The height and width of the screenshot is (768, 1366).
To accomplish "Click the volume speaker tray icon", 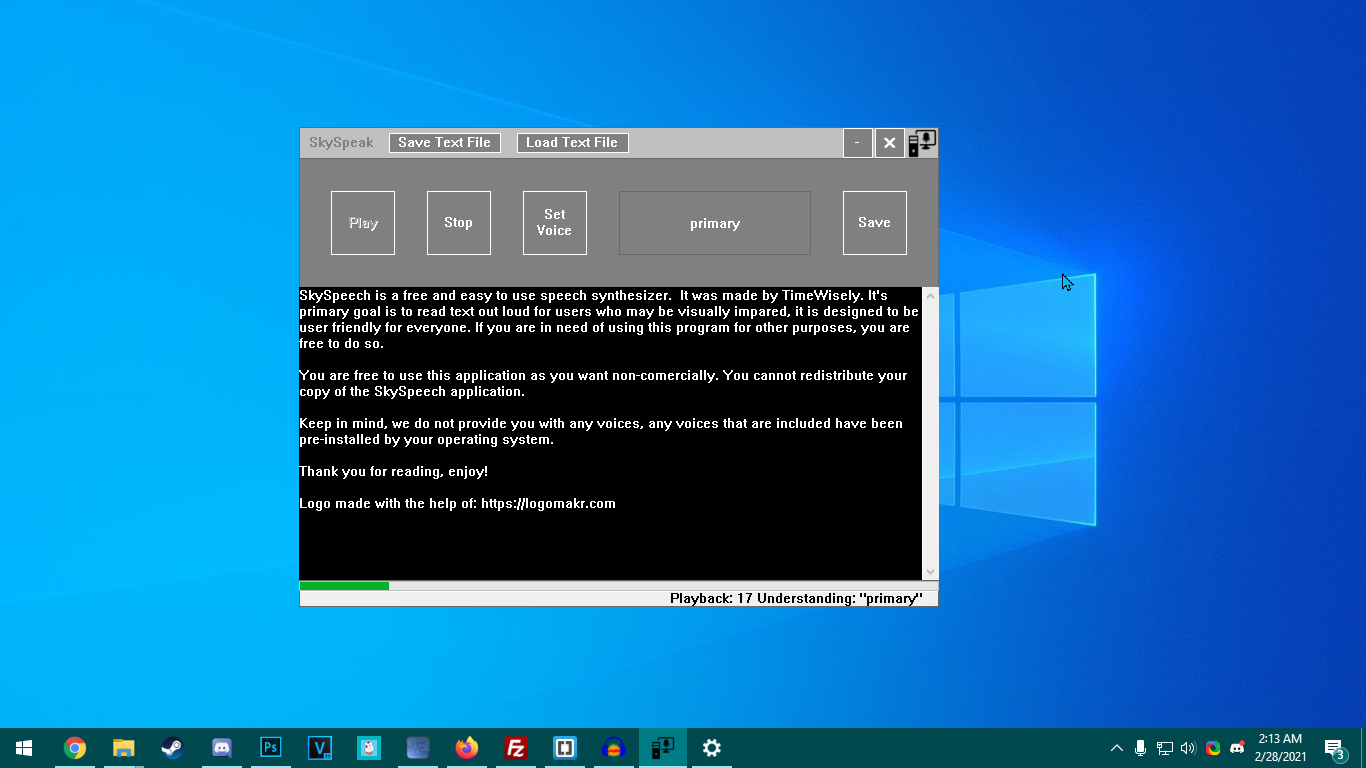I will tap(1188, 748).
